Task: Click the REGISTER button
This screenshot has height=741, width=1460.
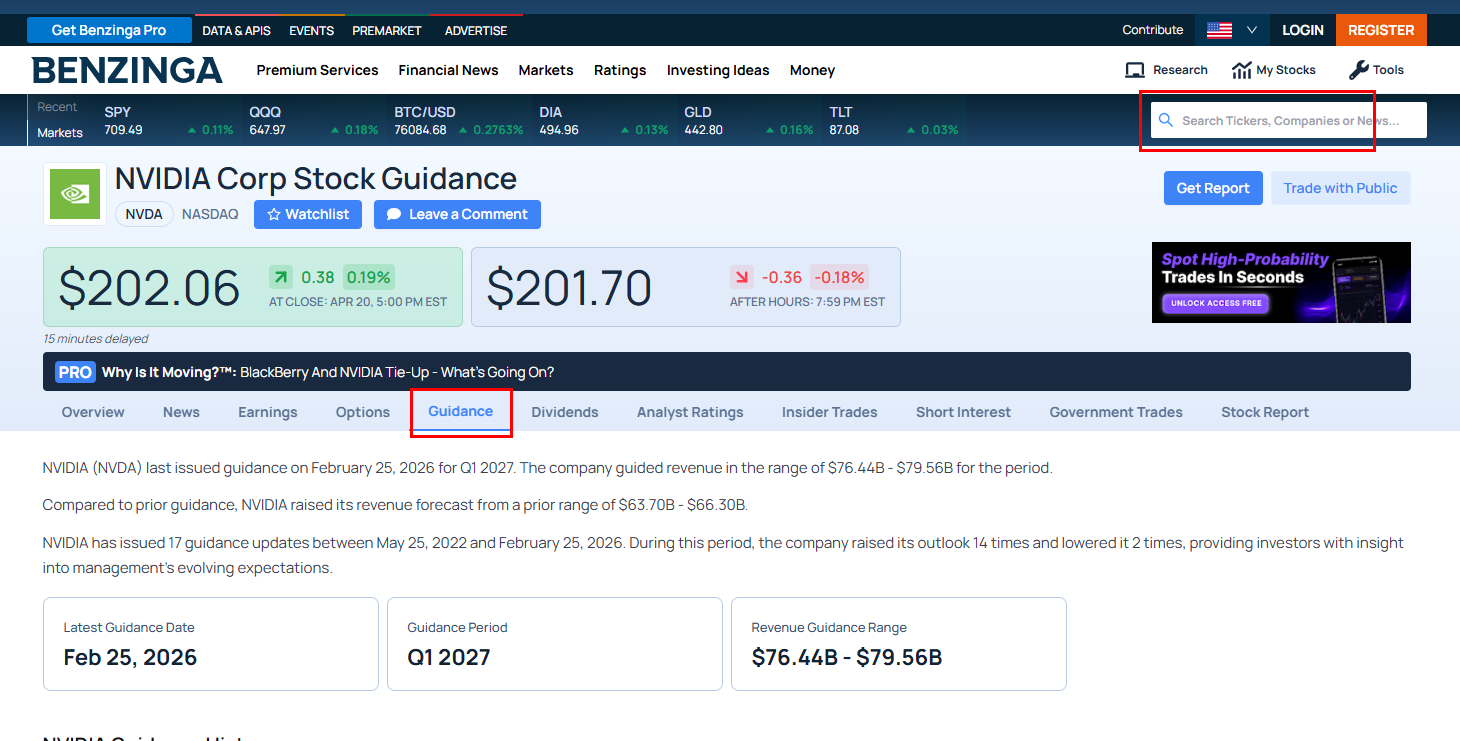Action: pyautogui.click(x=1381, y=30)
